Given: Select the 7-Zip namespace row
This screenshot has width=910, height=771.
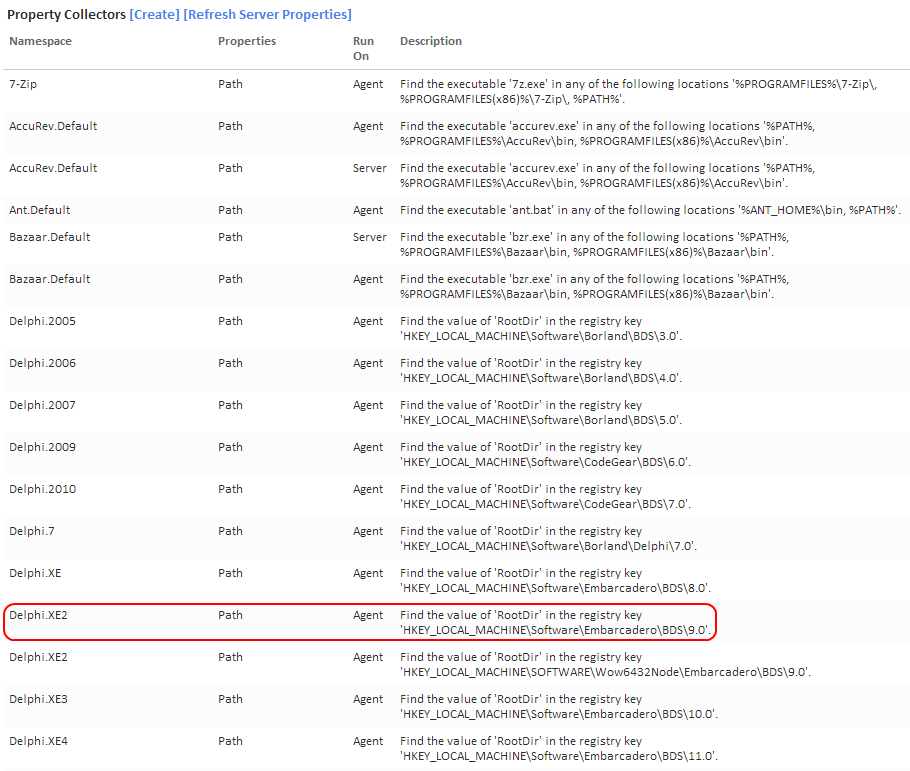Looking at the screenshot, I should [455, 91].
